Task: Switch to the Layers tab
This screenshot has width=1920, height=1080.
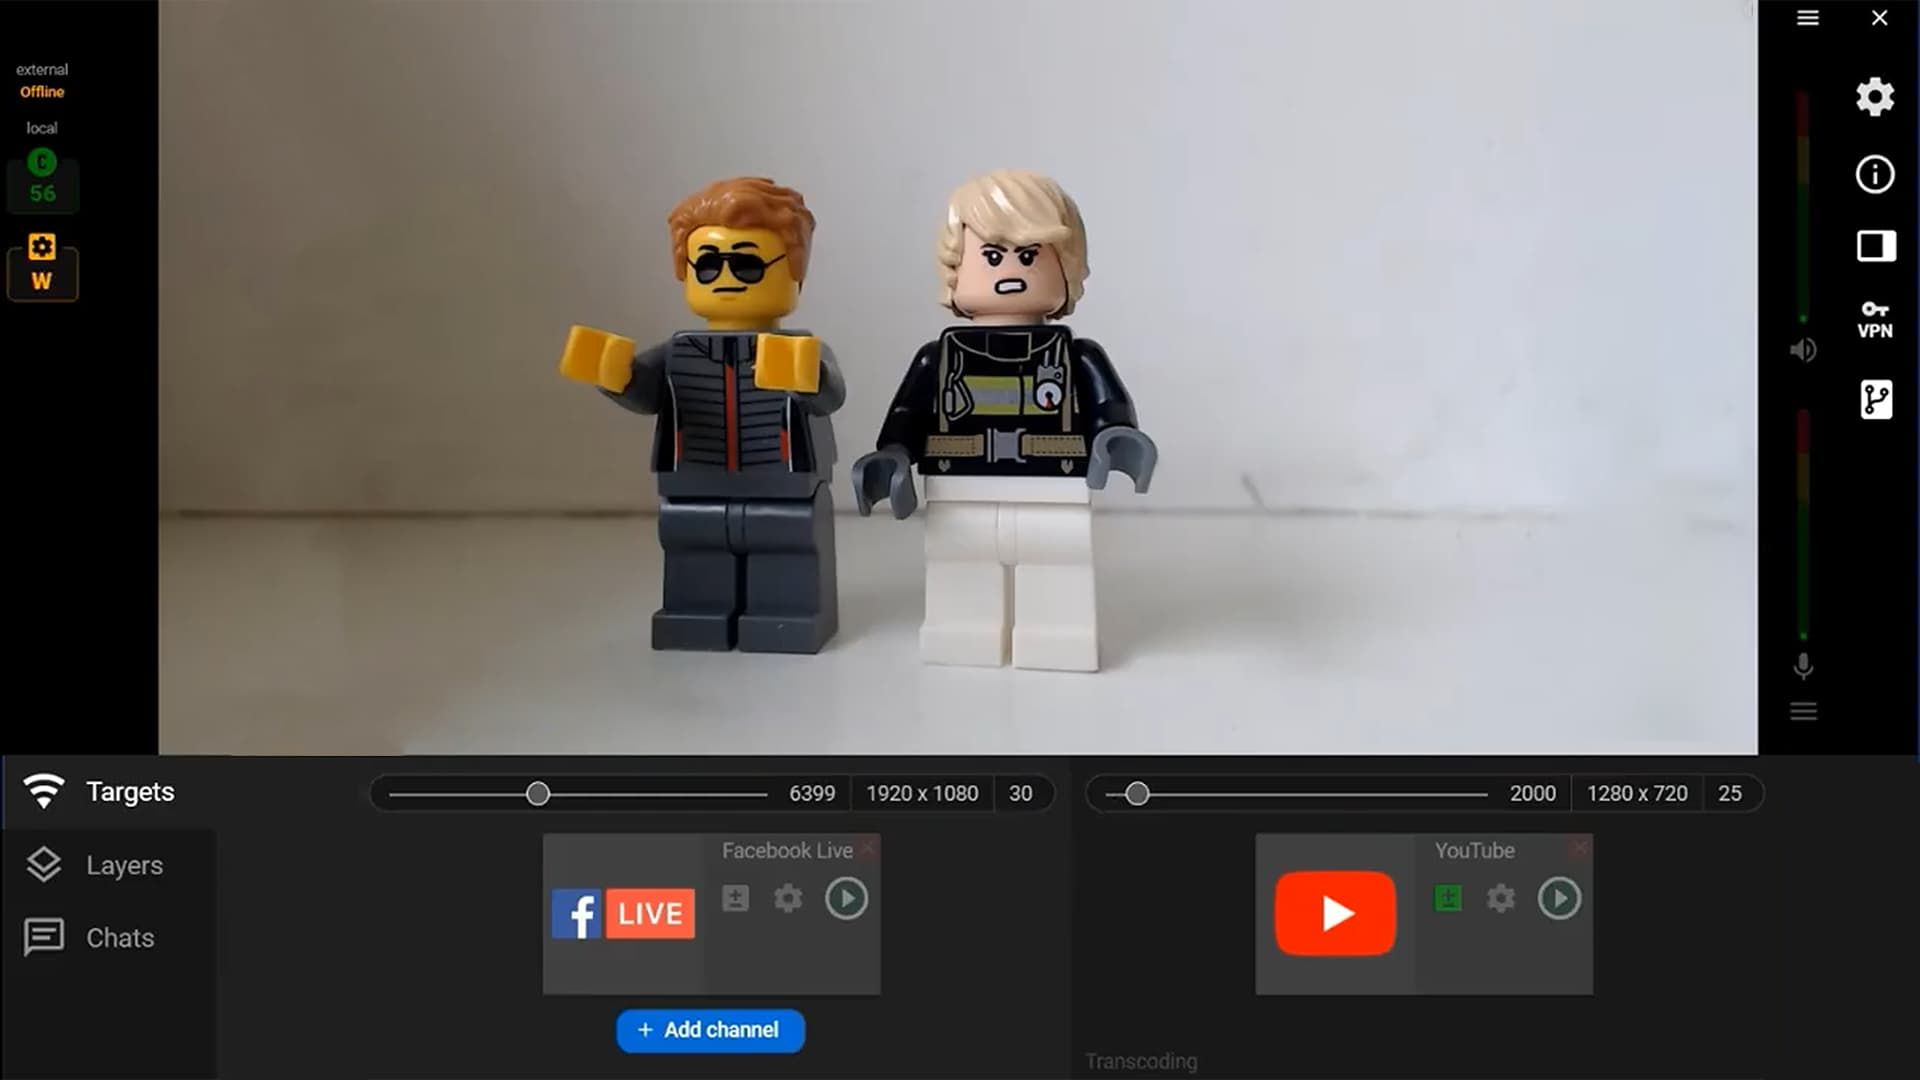Action: tap(108, 865)
